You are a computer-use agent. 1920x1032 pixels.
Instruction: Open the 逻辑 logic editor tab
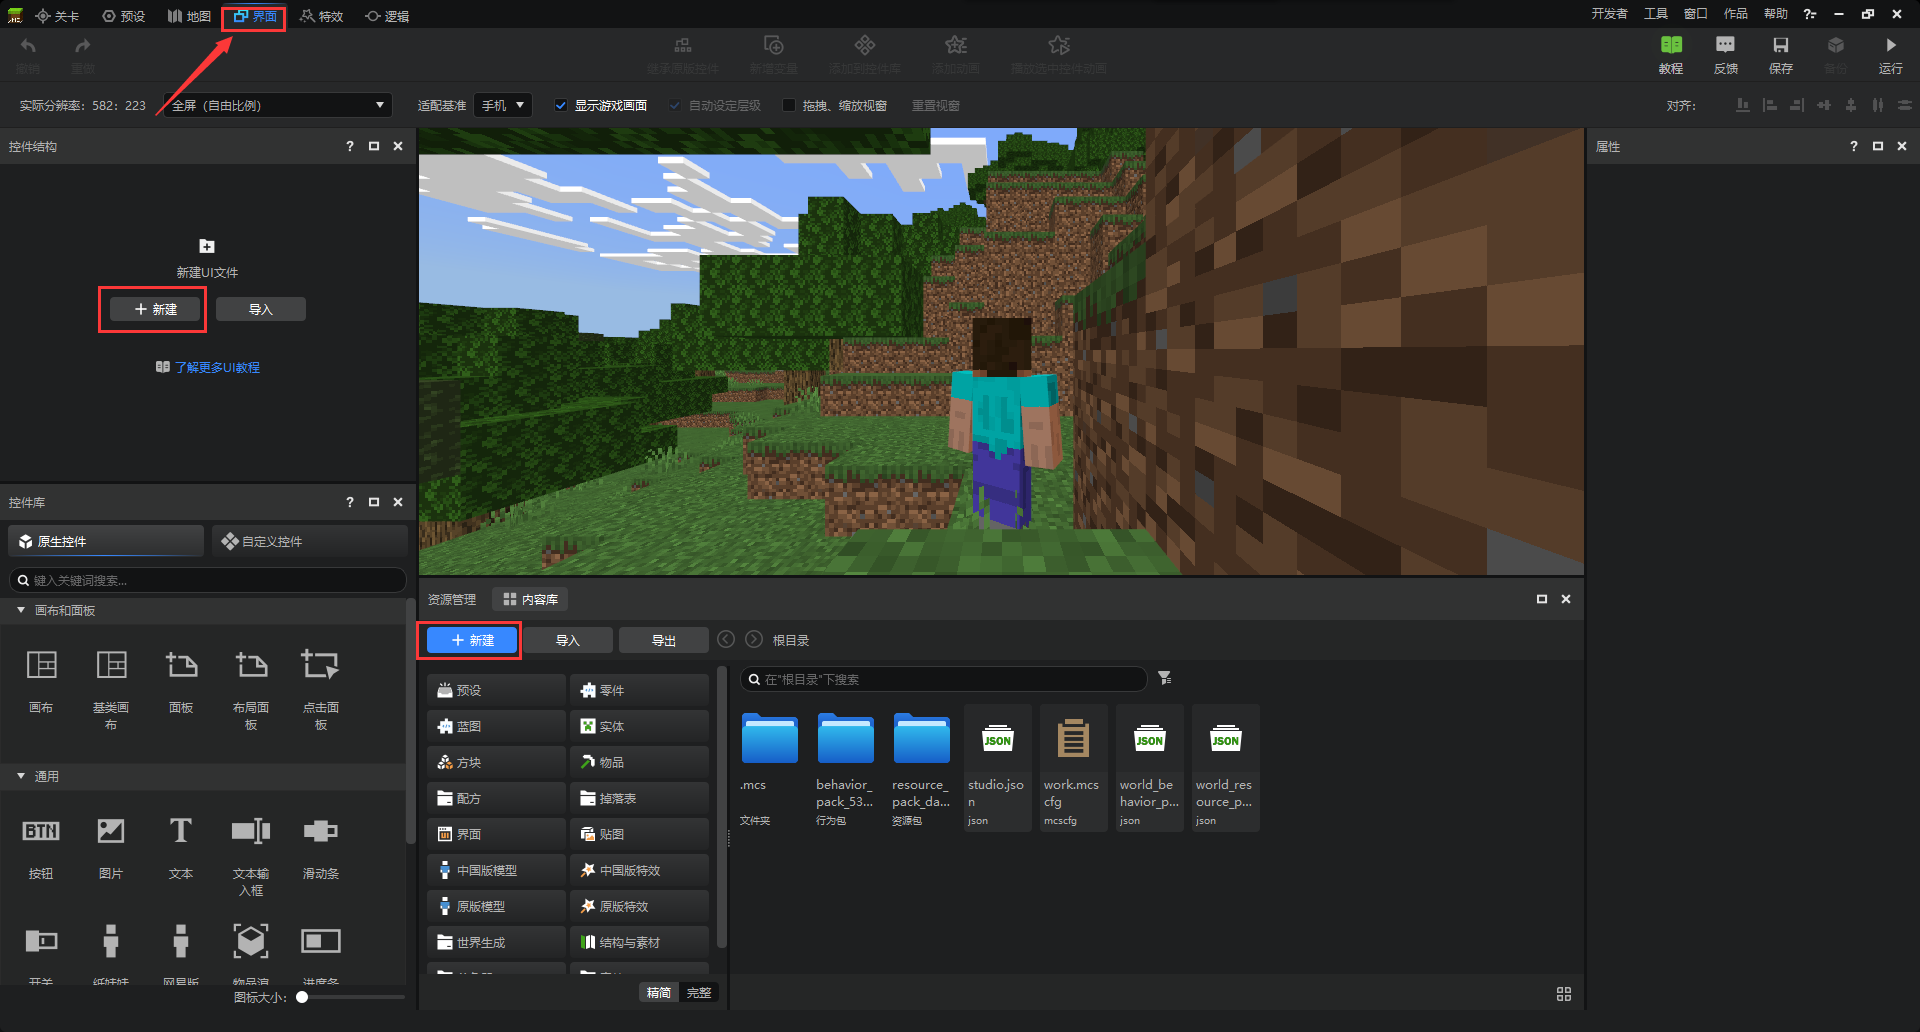point(388,16)
